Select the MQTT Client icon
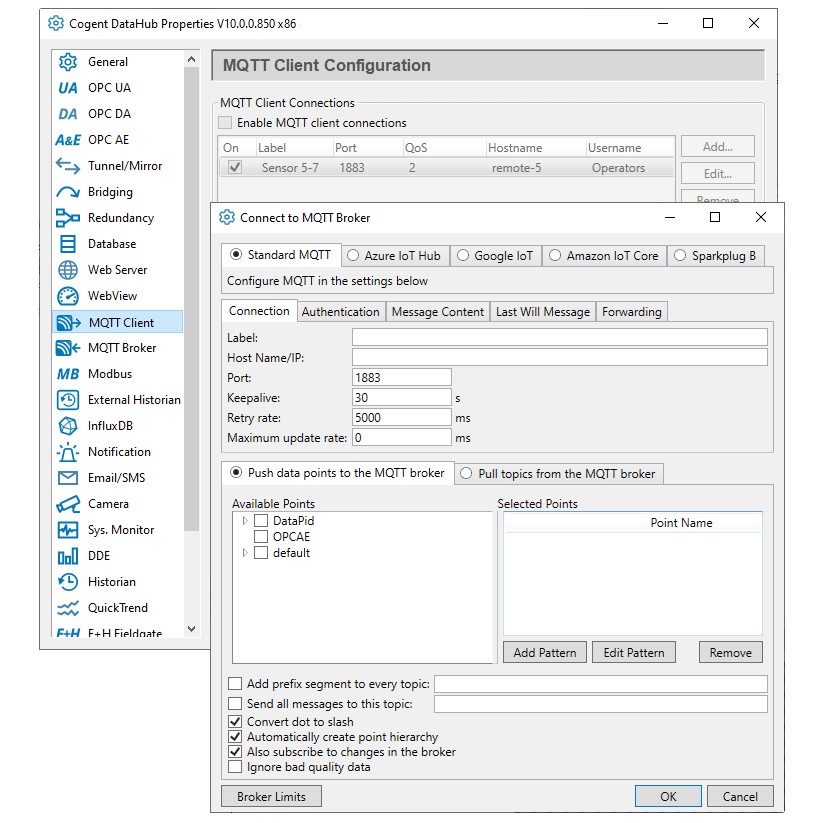This screenshot has height=823, width=825. click(x=68, y=323)
